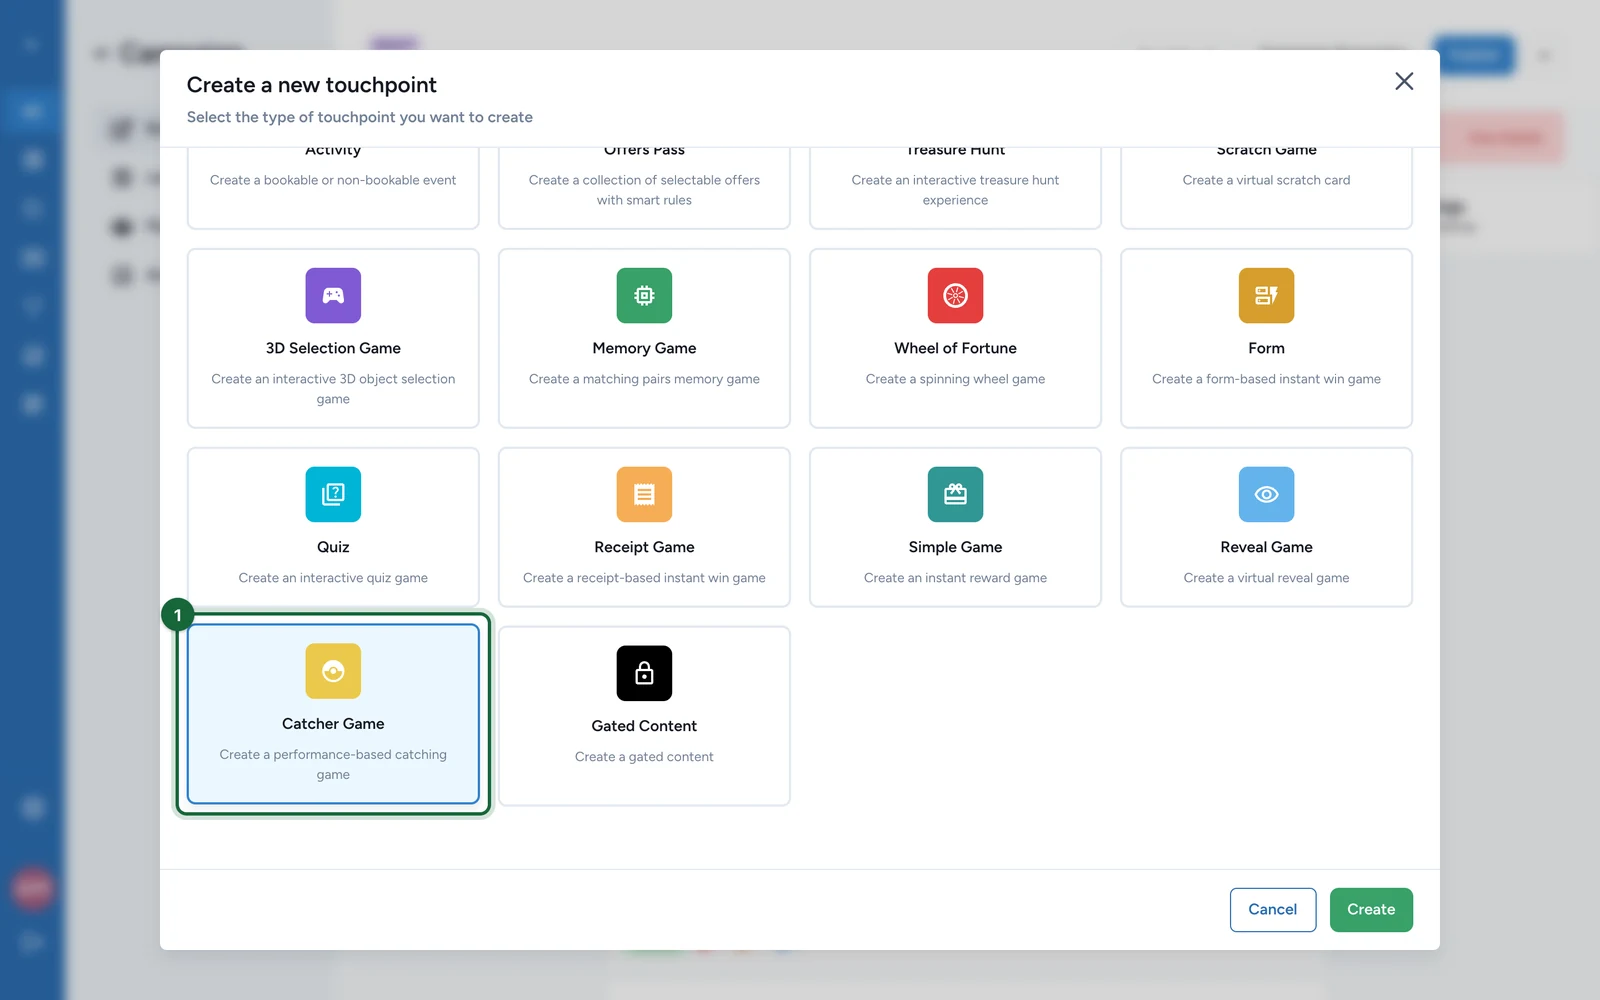Click the Receipt Game title

(644, 547)
